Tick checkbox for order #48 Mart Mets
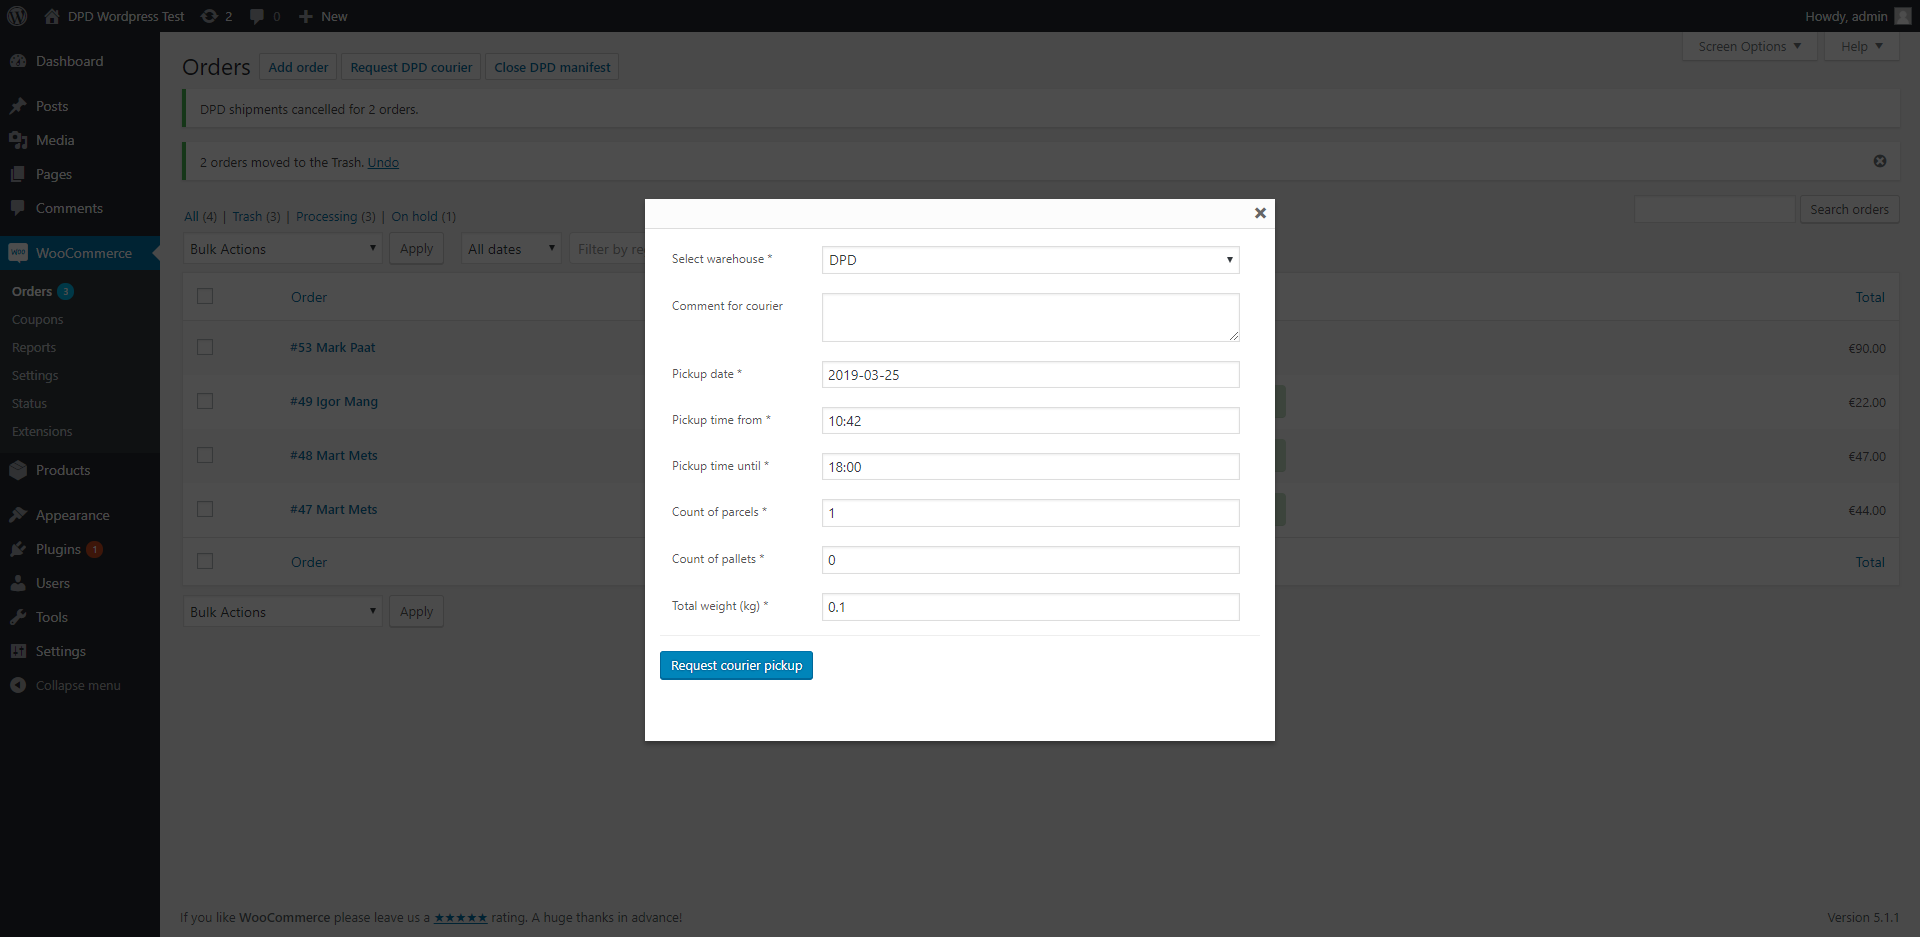 [205, 455]
